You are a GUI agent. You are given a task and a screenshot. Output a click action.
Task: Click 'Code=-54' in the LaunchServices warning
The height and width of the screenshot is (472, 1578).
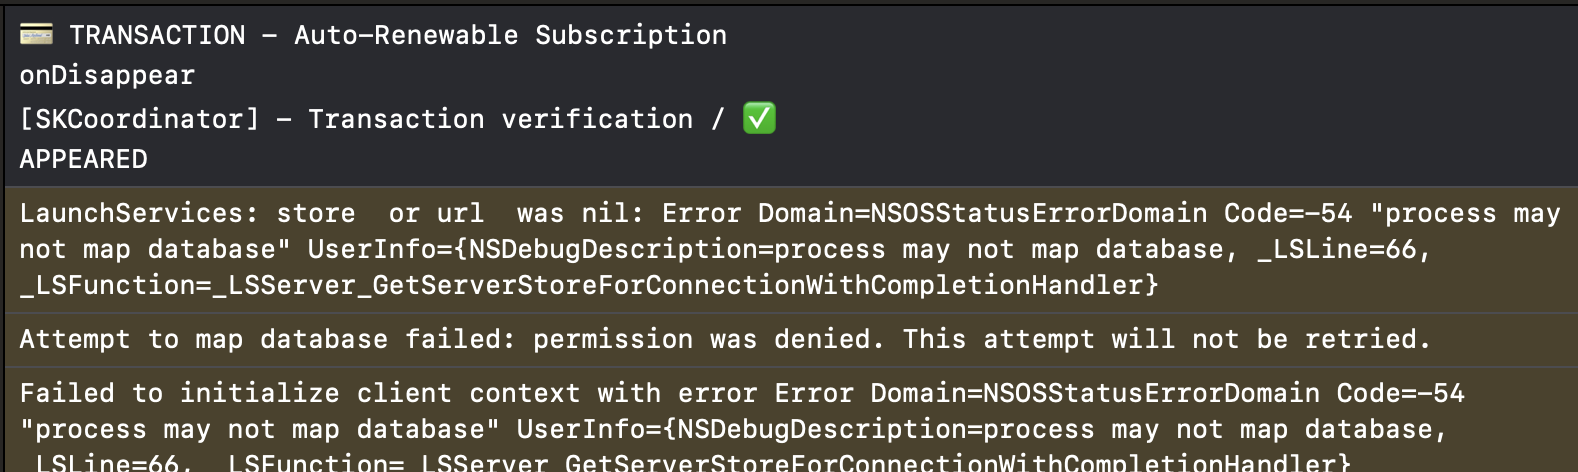(x=1287, y=214)
